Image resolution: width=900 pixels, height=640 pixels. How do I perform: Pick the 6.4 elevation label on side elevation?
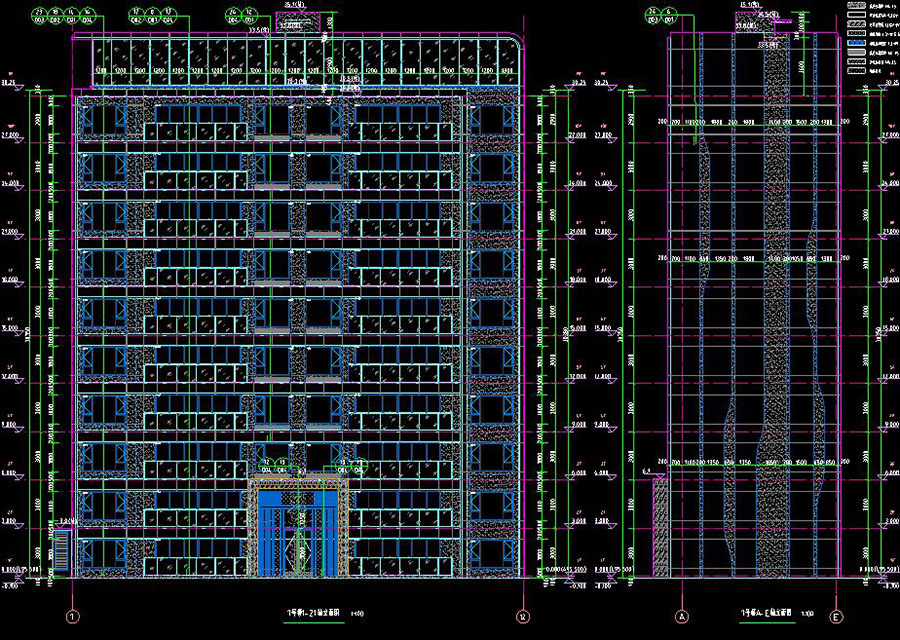pos(647,472)
